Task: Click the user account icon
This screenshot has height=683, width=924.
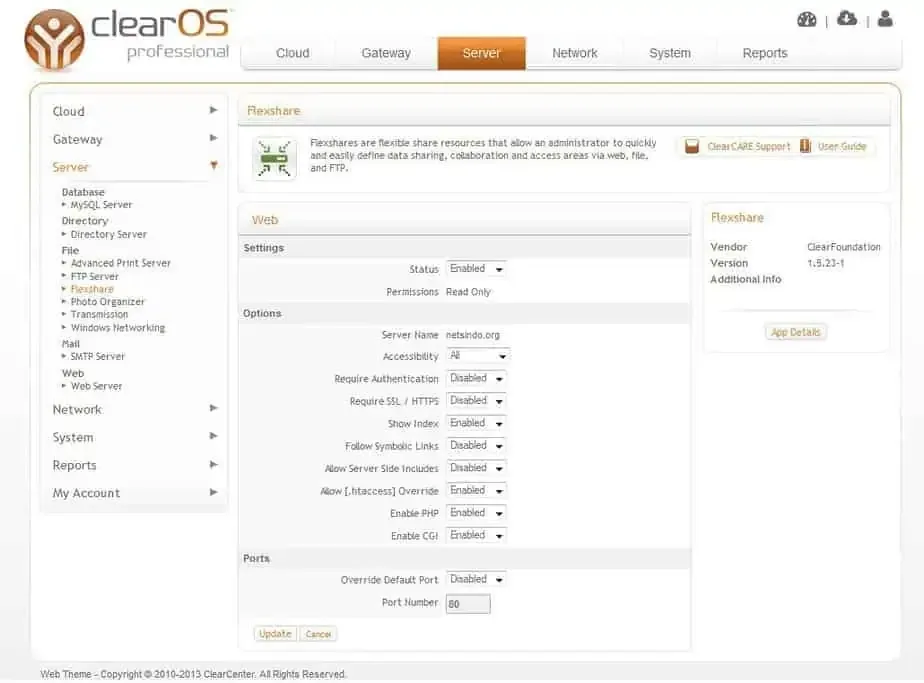Action: coord(885,19)
